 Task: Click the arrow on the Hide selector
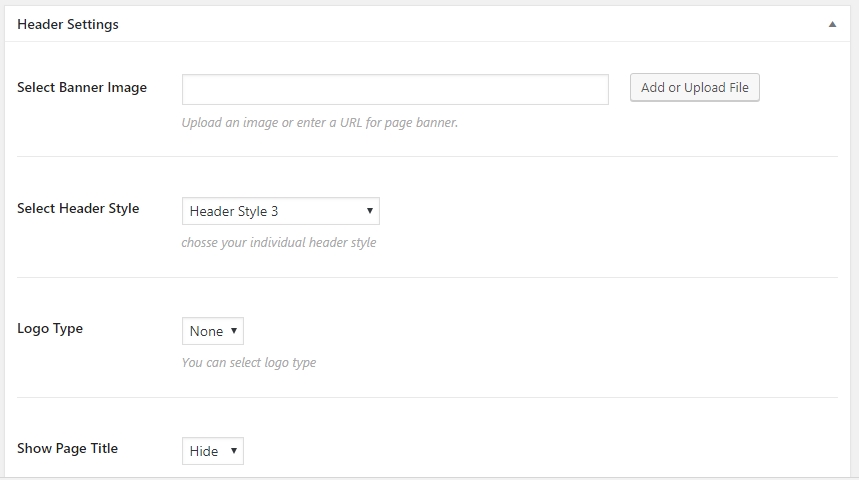pyautogui.click(x=233, y=451)
